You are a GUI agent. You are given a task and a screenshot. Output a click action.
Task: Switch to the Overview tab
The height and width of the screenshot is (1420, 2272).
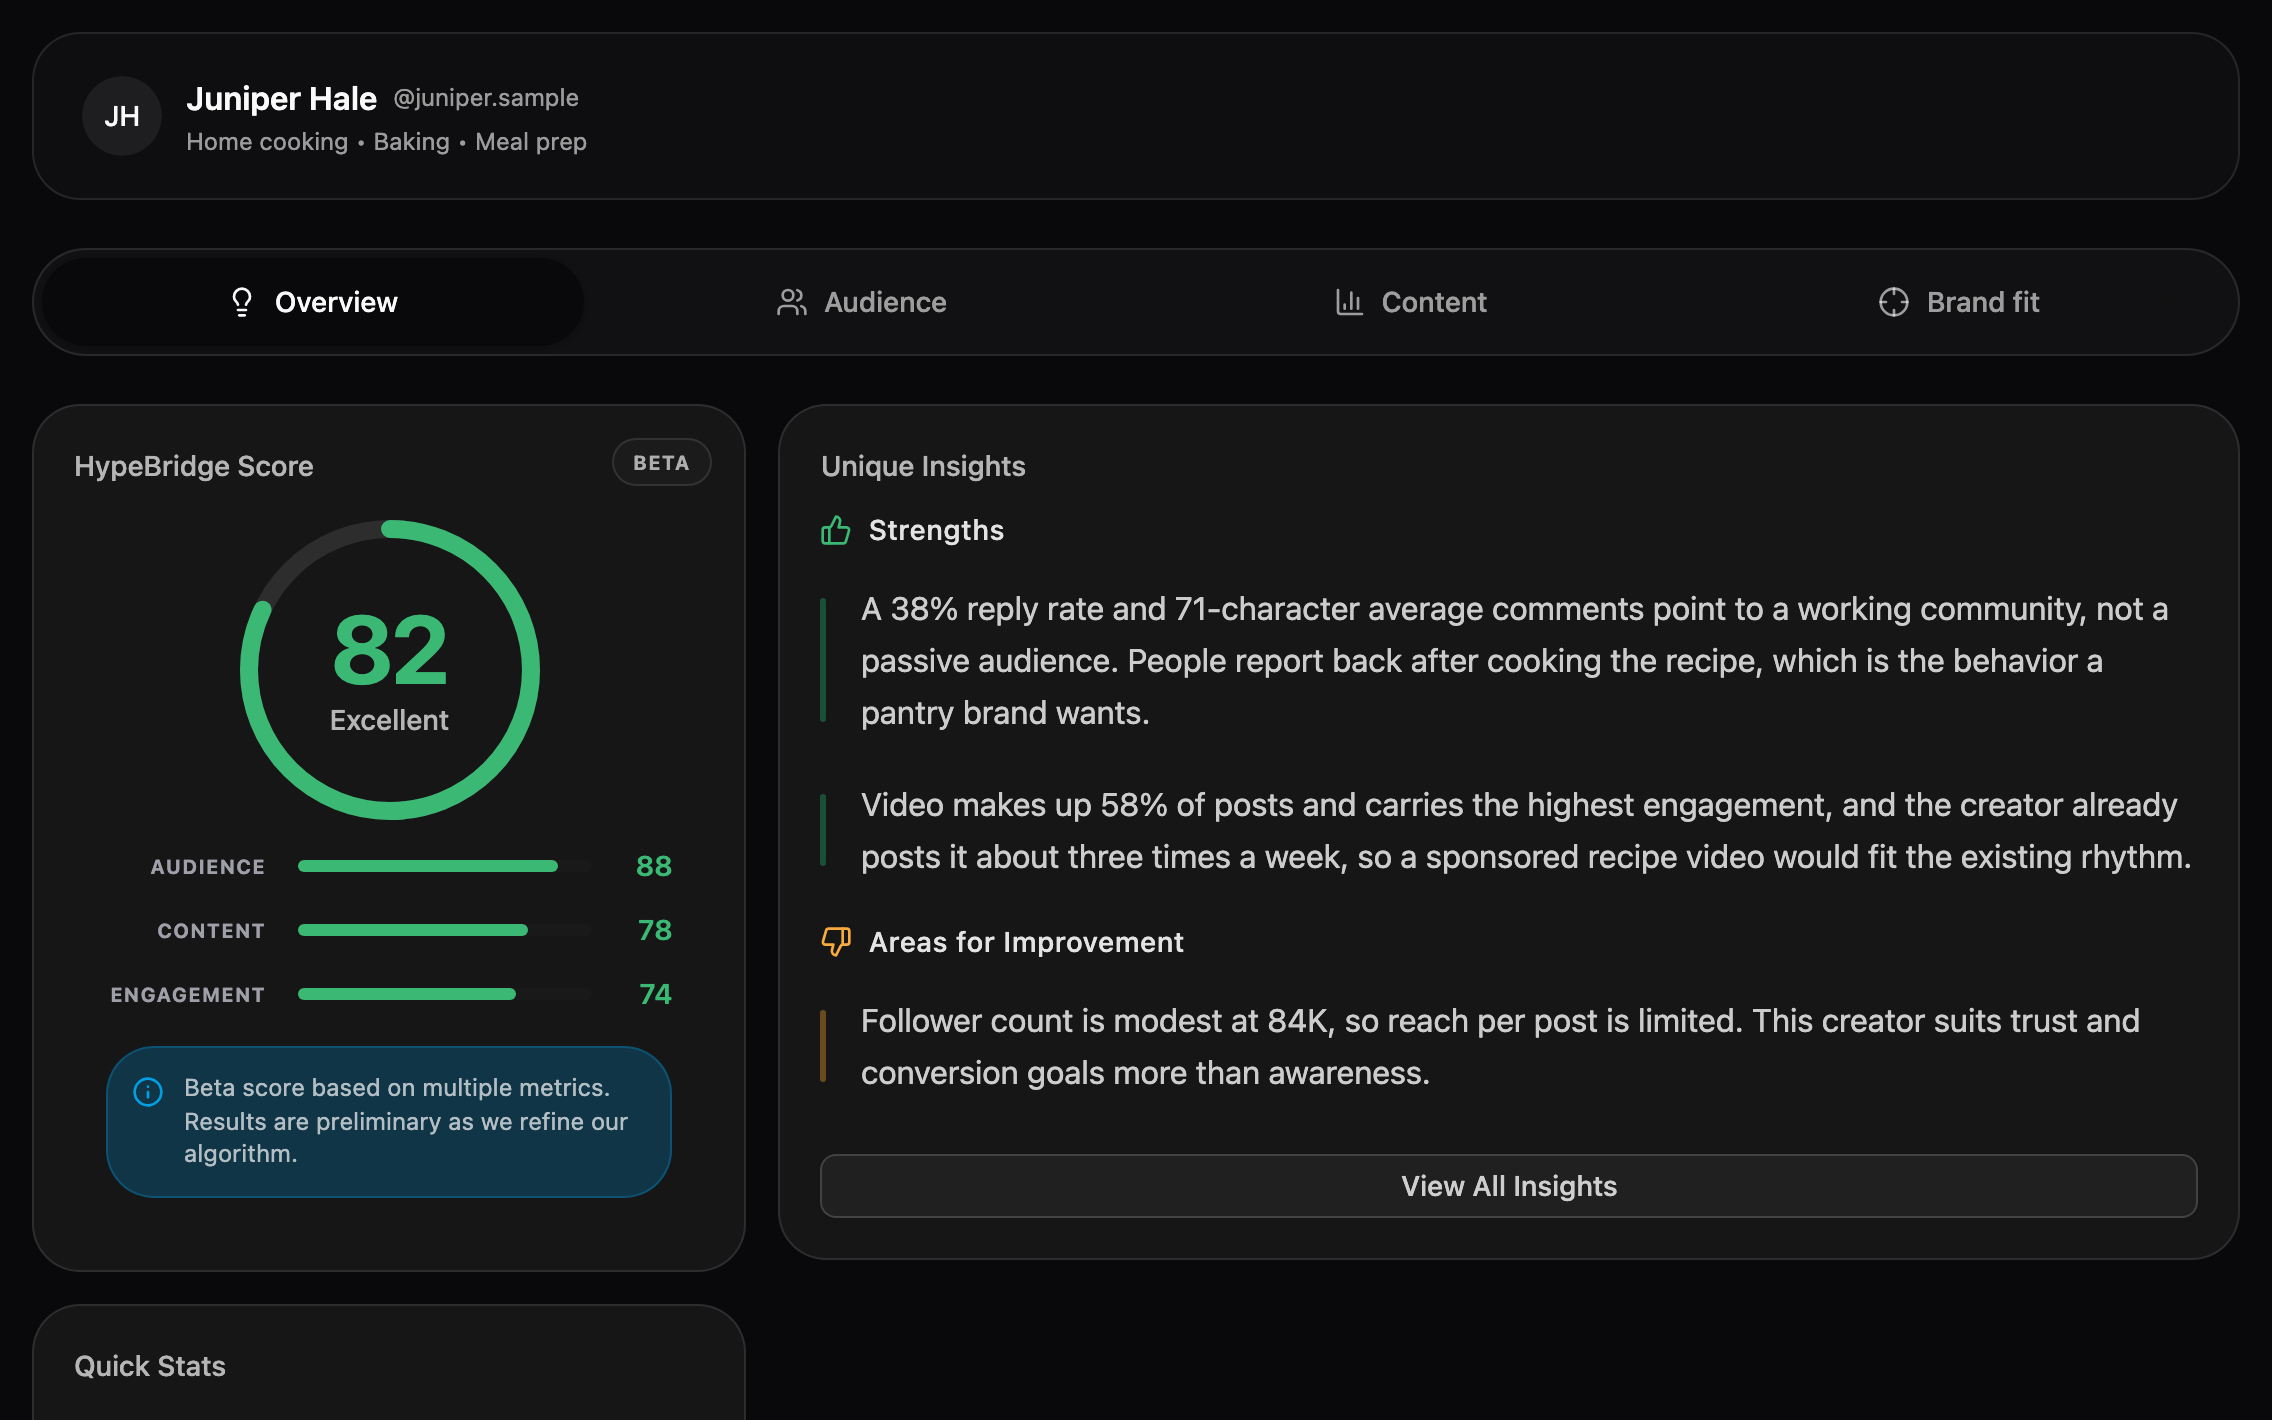313,302
